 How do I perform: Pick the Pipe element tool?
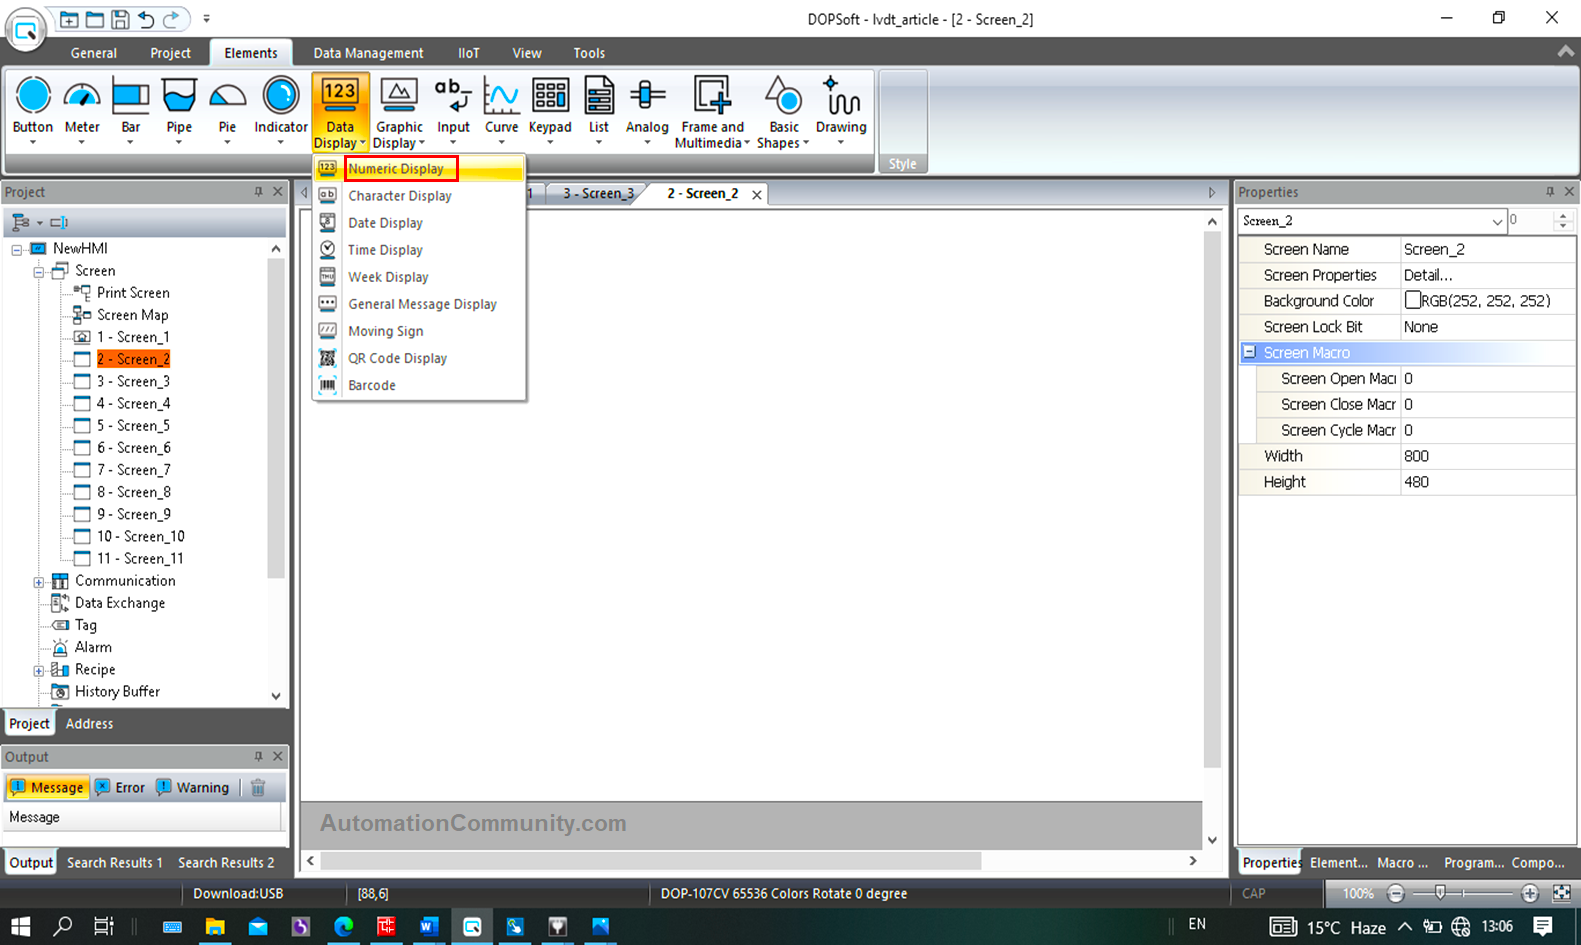[x=179, y=111]
